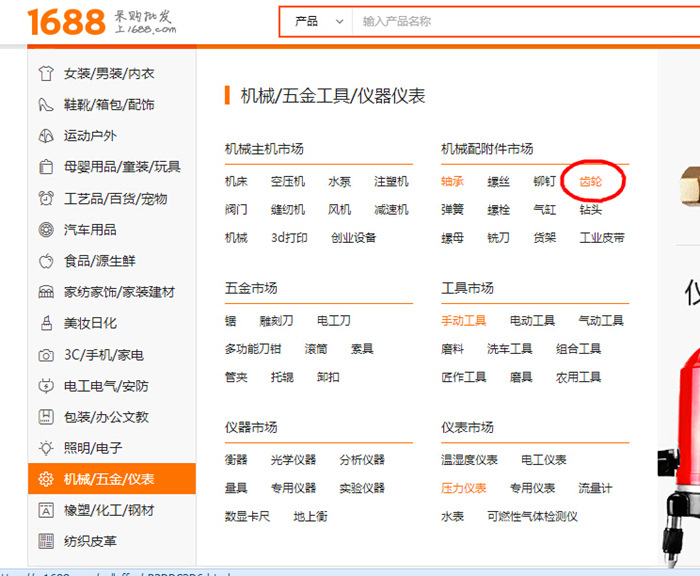Open the 产品 search type dropdown
Image resolution: width=700 pixels, height=576 pixels.
pos(319,21)
